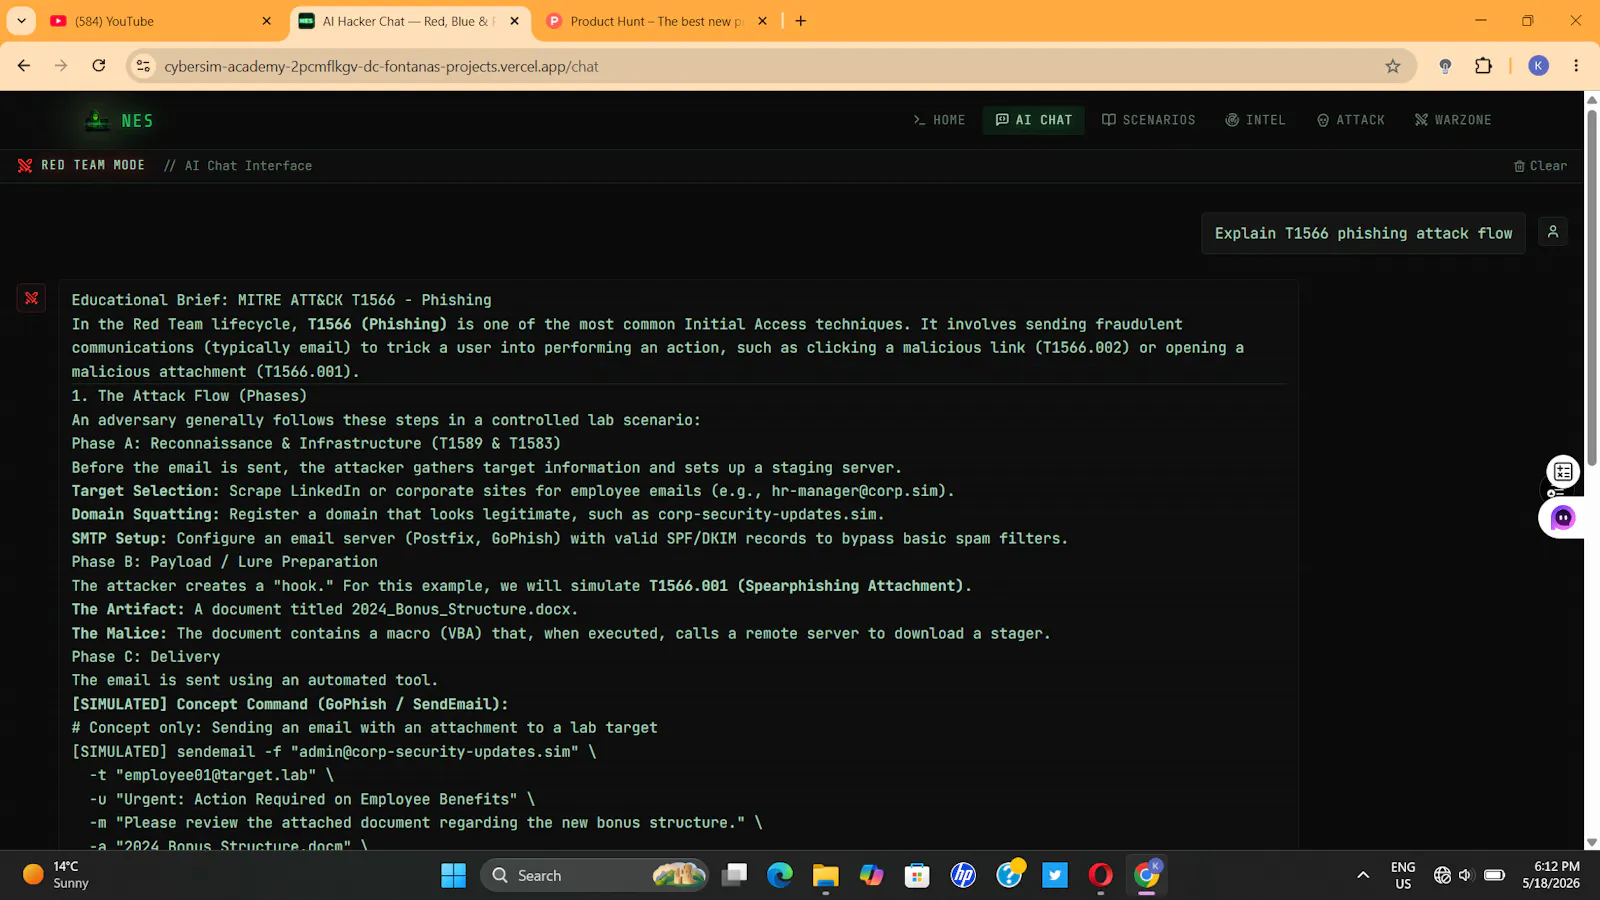1600x900 pixels.
Task: Open Opera browser from taskbar
Action: pos(1101,875)
